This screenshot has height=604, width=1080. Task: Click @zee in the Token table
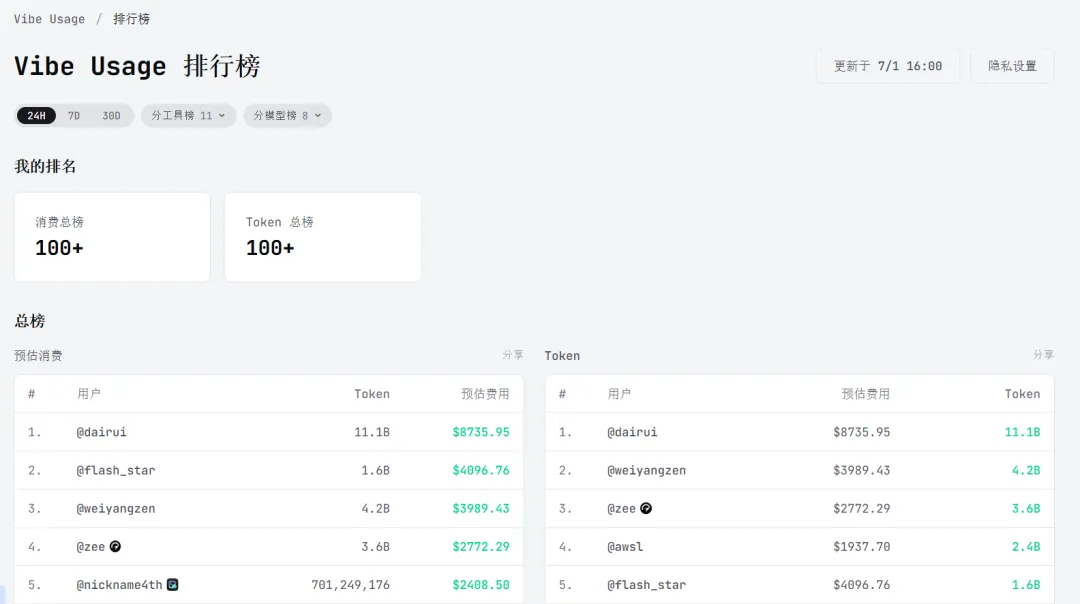[x=621, y=509]
